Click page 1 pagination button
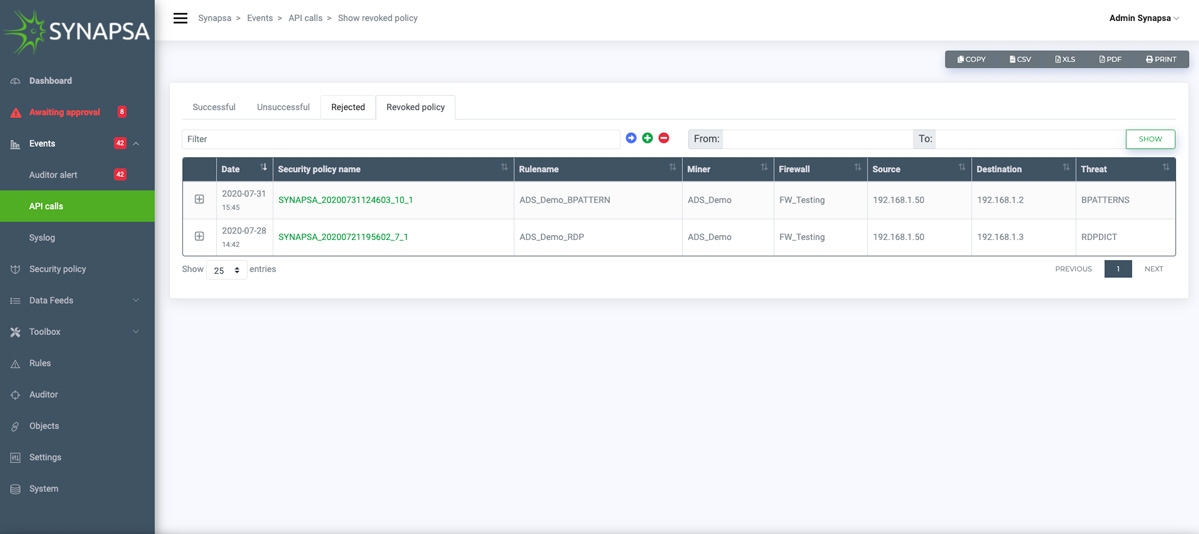The height and width of the screenshot is (534, 1199). click(1118, 269)
